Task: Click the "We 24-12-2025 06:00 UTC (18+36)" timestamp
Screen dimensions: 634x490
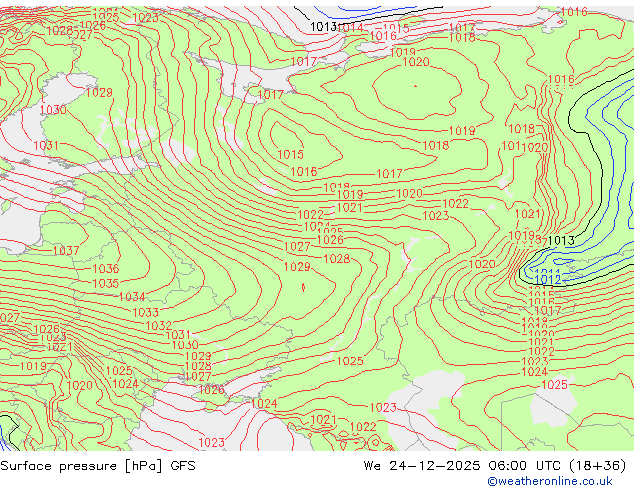Action: click(495, 466)
